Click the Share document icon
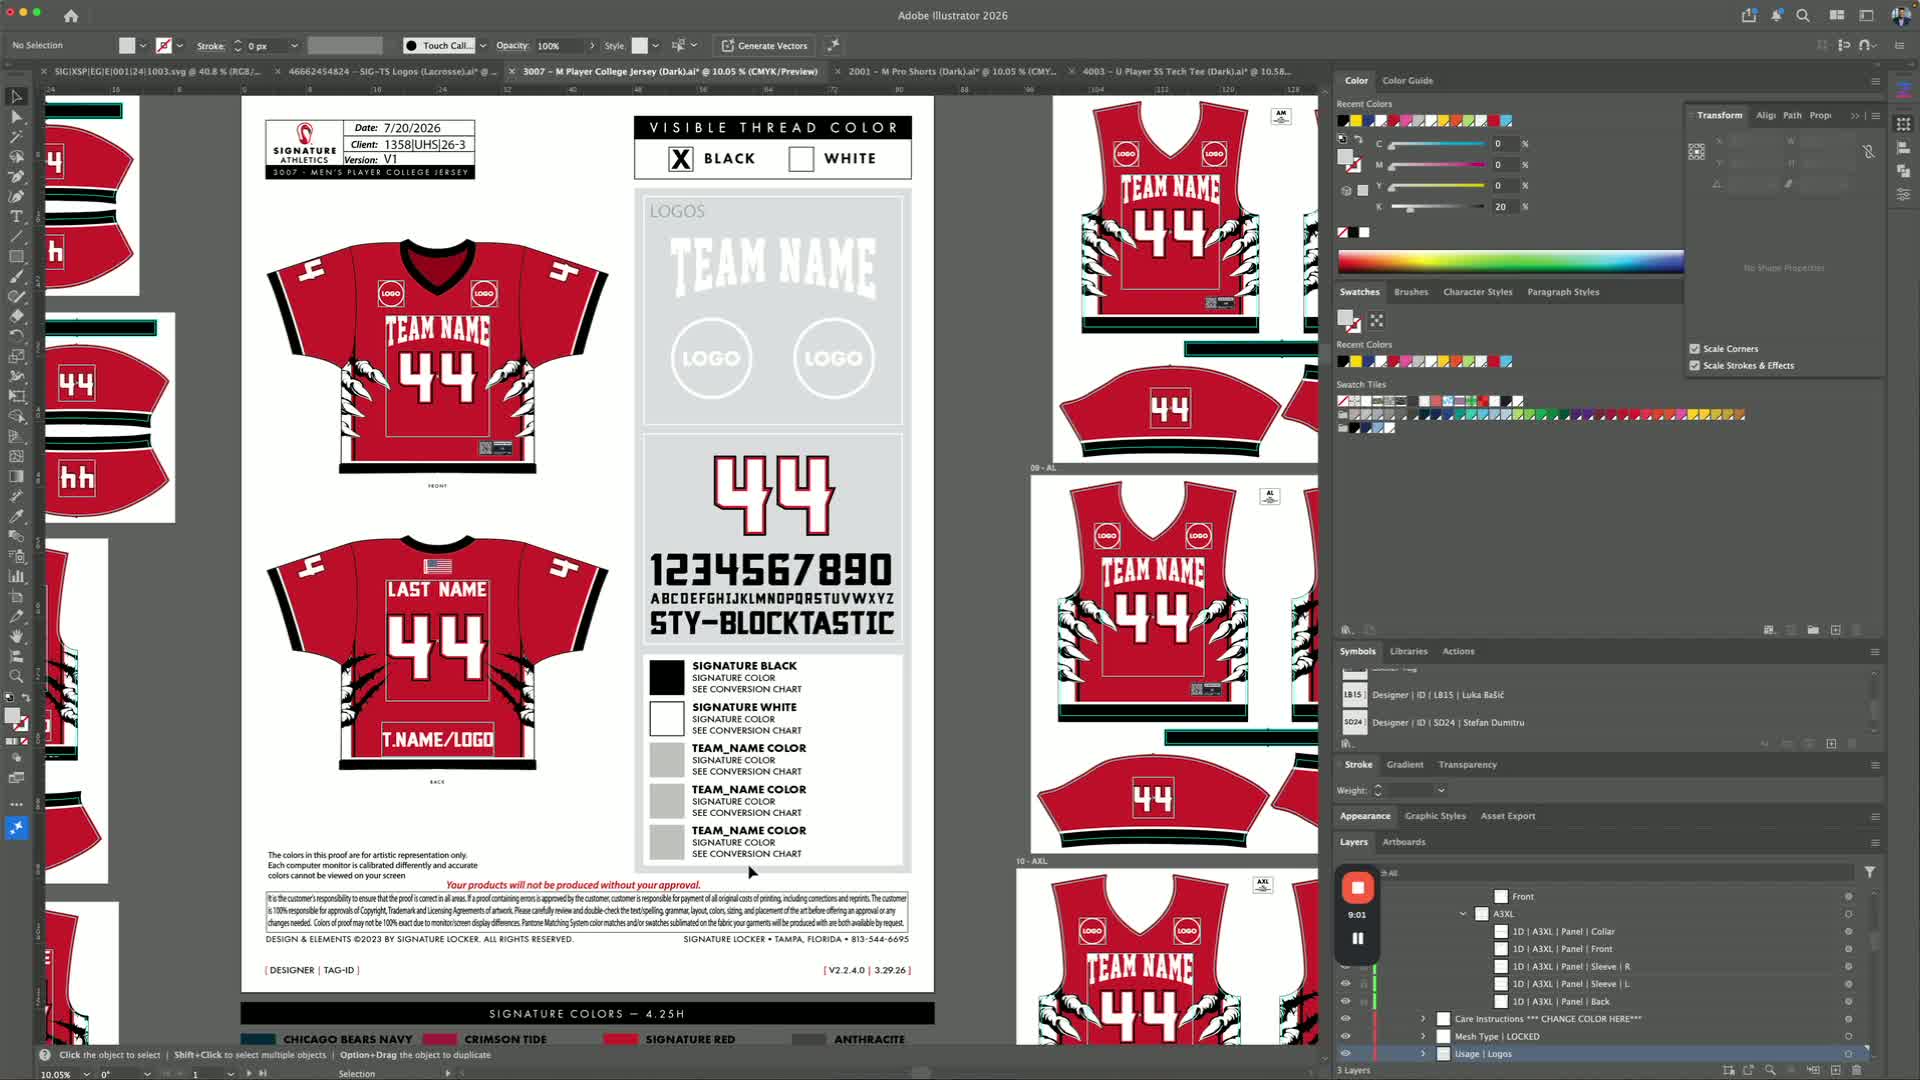Viewport: 1920px width, 1080px height. (1749, 15)
